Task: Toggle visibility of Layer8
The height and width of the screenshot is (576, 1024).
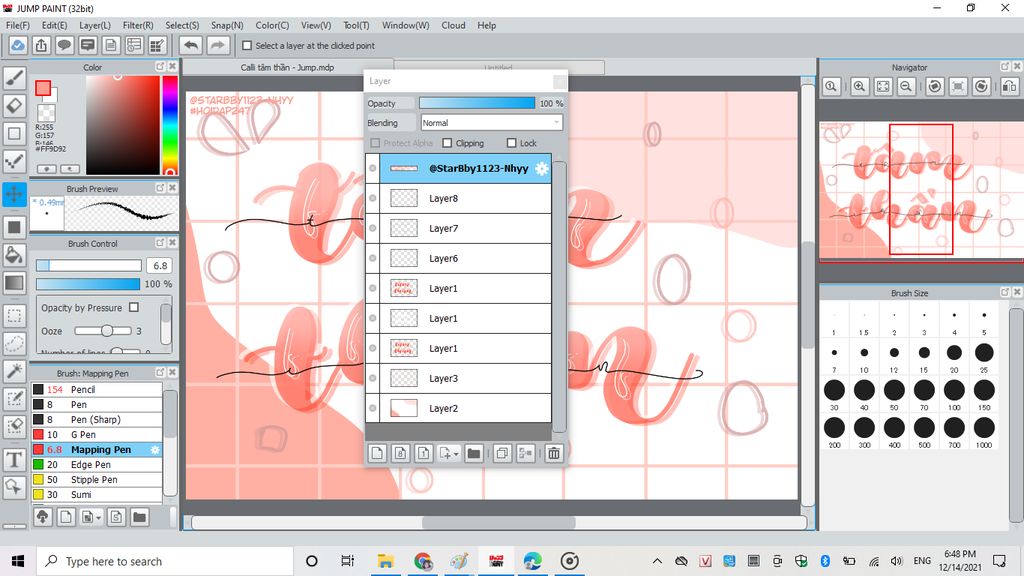Action: pyautogui.click(x=372, y=199)
